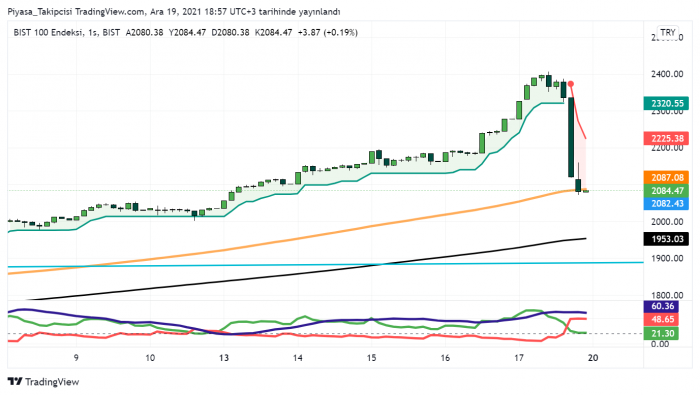
Task: Click the BIST 100 Endeksi symbol title
Action: (48, 33)
